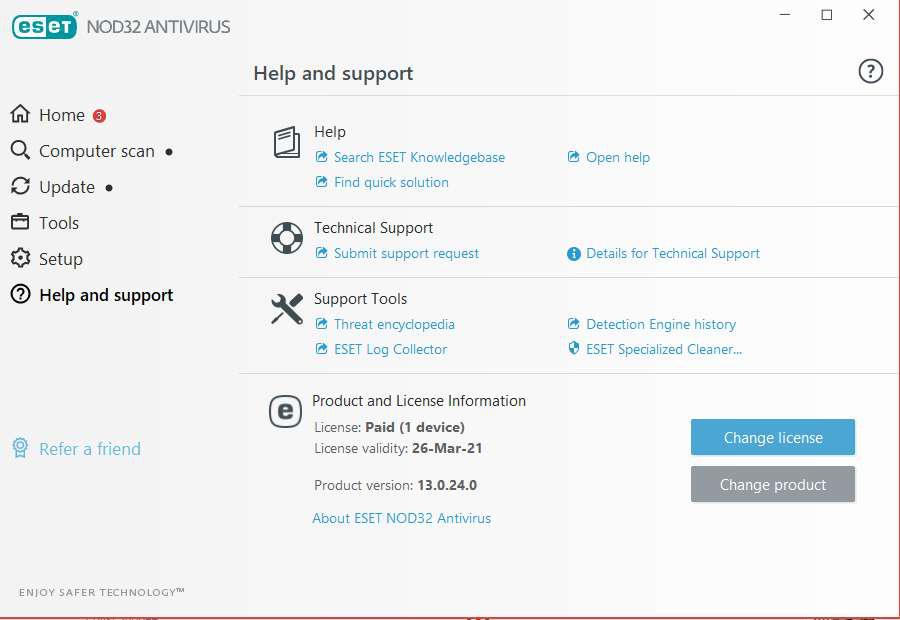
Task: Click external icon beside ESET Log Collector
Action: click(x=321, y=349)
